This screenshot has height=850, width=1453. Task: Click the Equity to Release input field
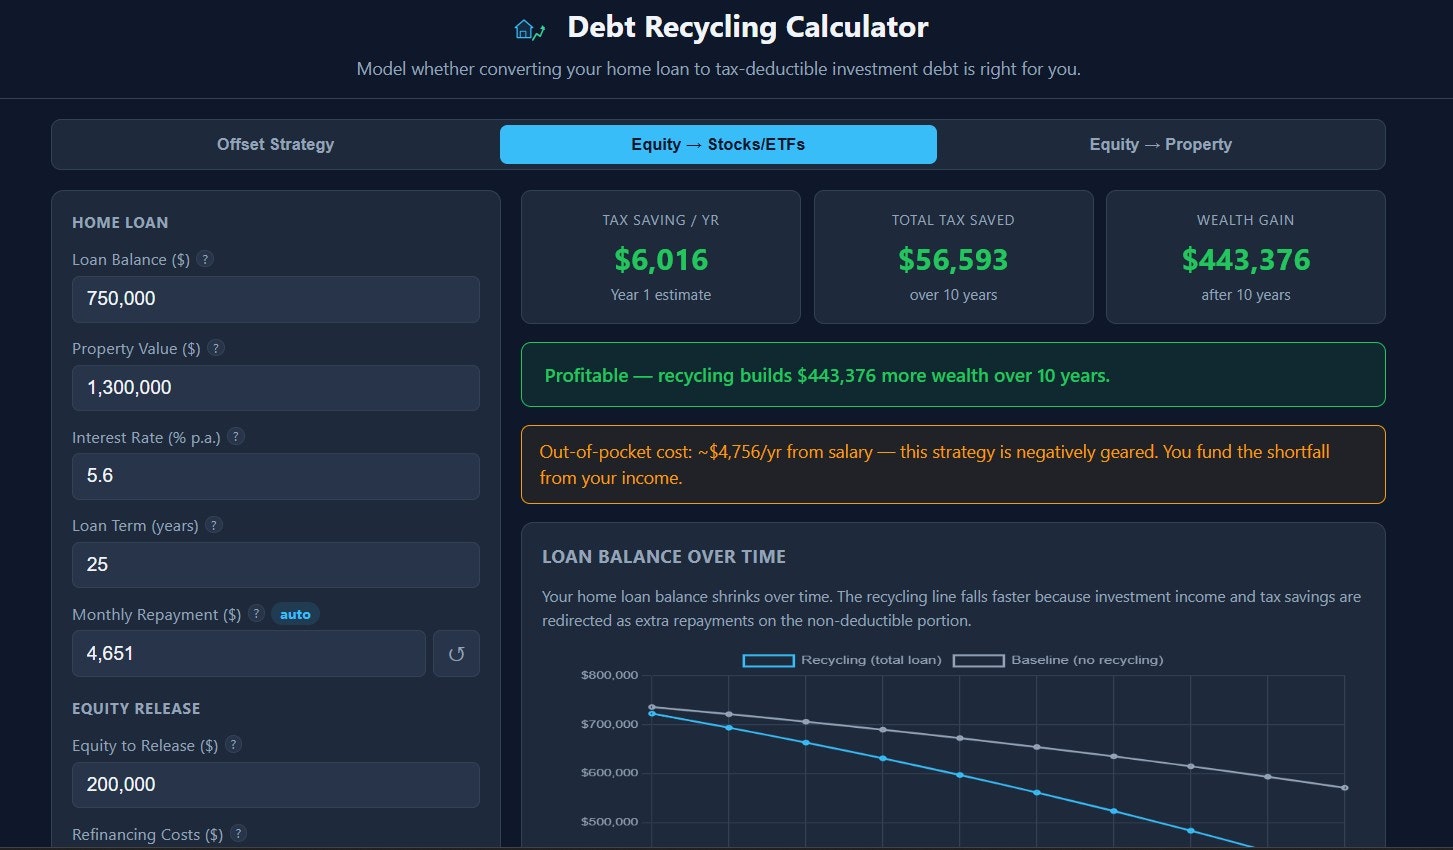click(276, 785)
